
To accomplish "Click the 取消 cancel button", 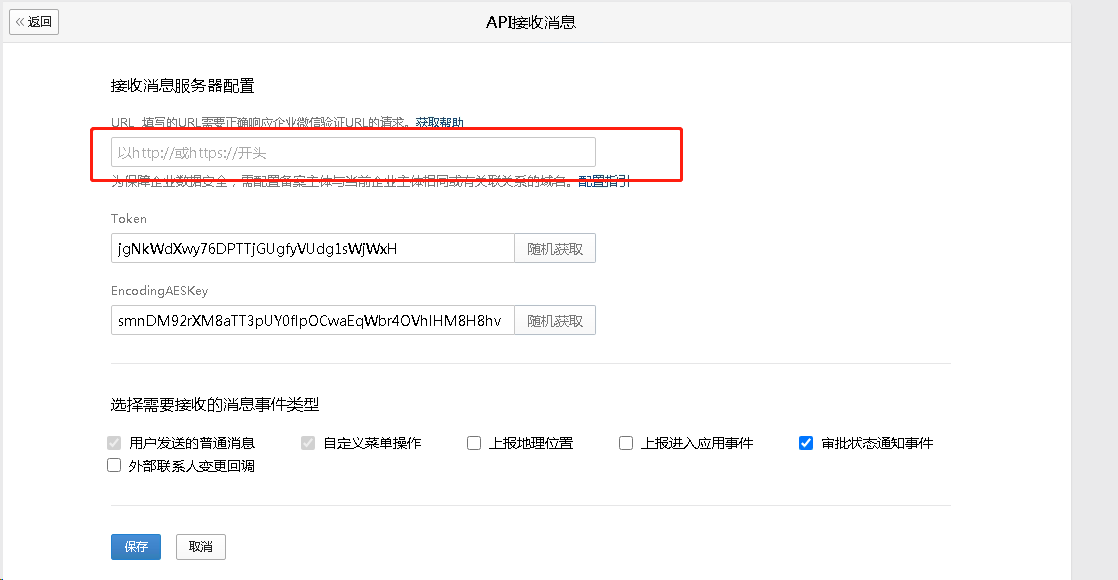I will click(x=201, y=547).
